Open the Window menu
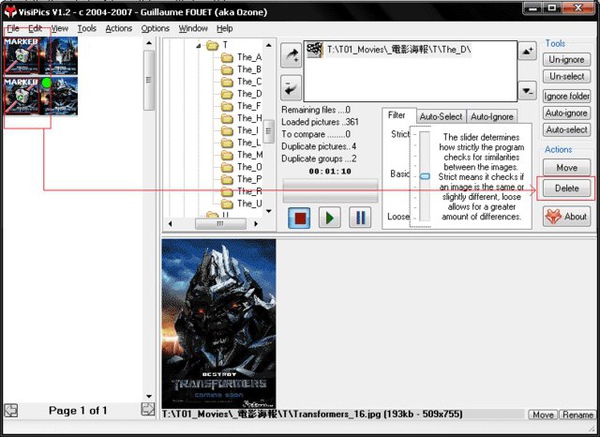Viewport: 600px width, 437px height. pos(193,28)
